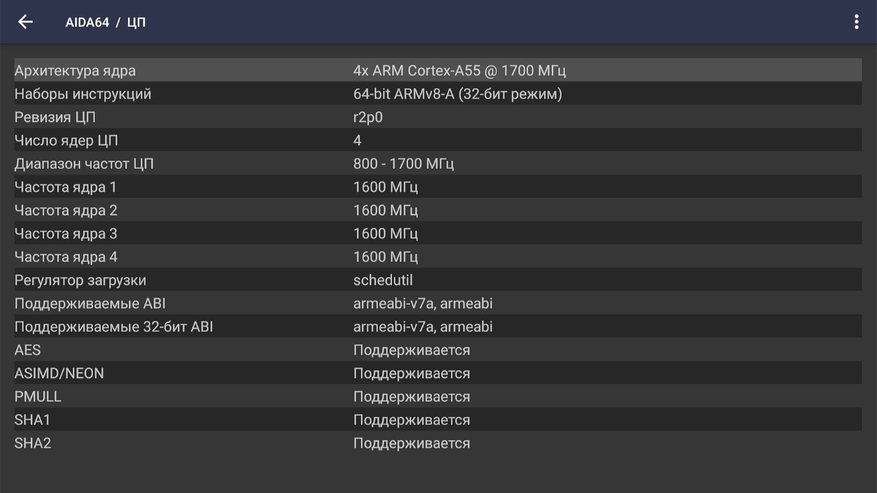Tap the PMULL row
877x493 pixels.
click(437, 397)
